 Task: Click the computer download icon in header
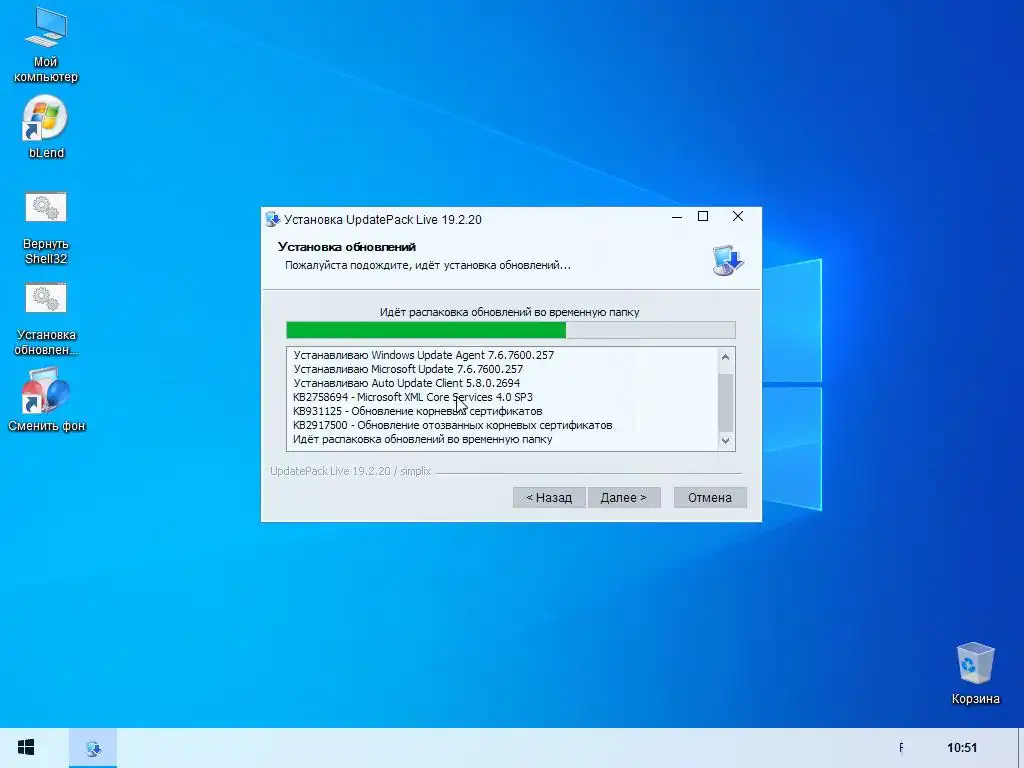(x=728, y=260)
